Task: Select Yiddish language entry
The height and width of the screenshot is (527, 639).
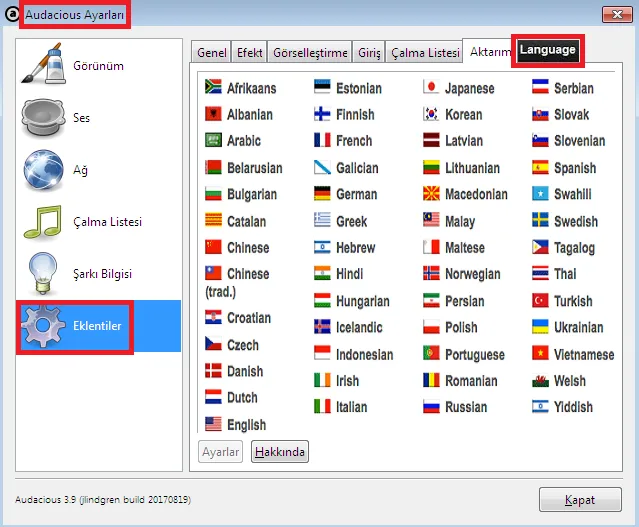Action: pyautogui.click(x=562, y=407)
